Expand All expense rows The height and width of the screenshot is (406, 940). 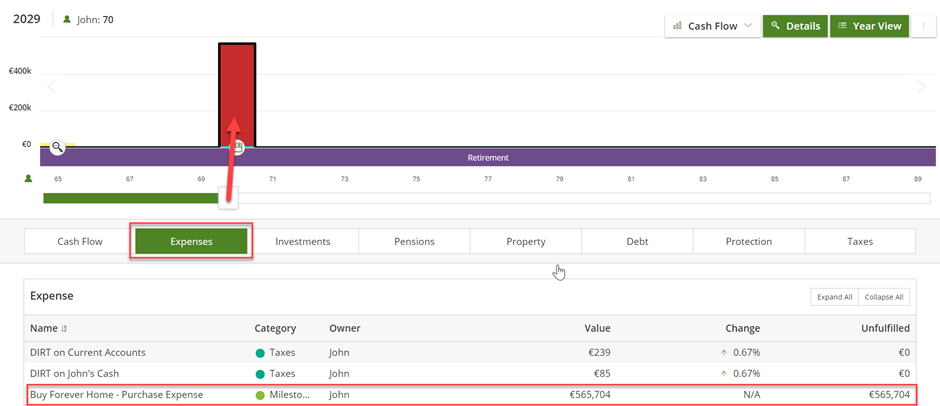point(834,297)
